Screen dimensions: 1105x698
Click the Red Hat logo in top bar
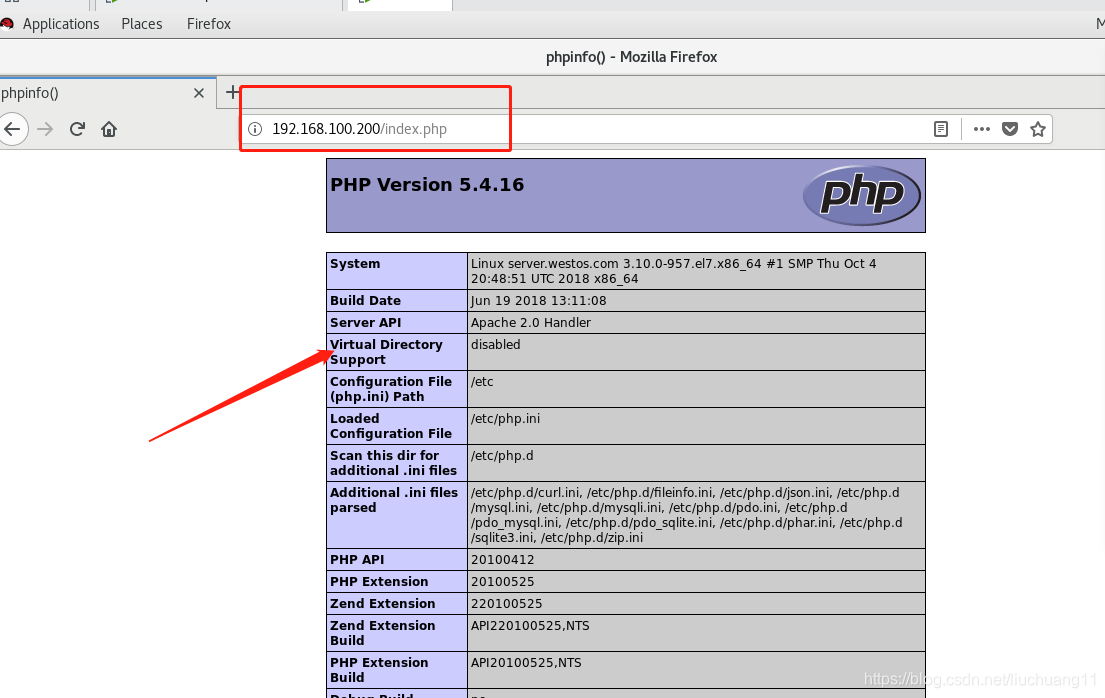pyautogui.click(x=7, y=24)
